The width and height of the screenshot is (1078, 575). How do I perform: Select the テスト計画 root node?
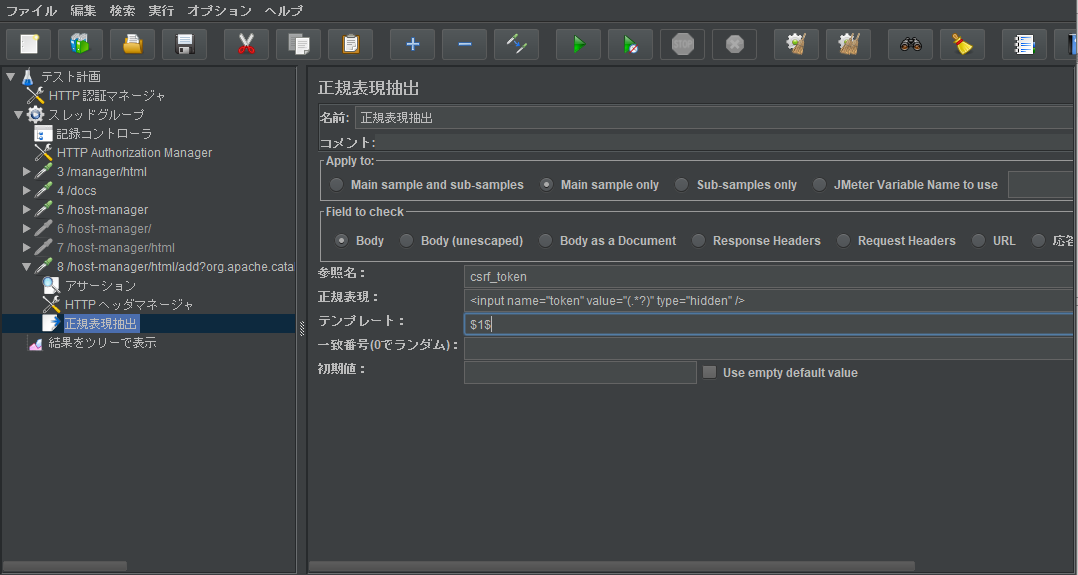71,76
